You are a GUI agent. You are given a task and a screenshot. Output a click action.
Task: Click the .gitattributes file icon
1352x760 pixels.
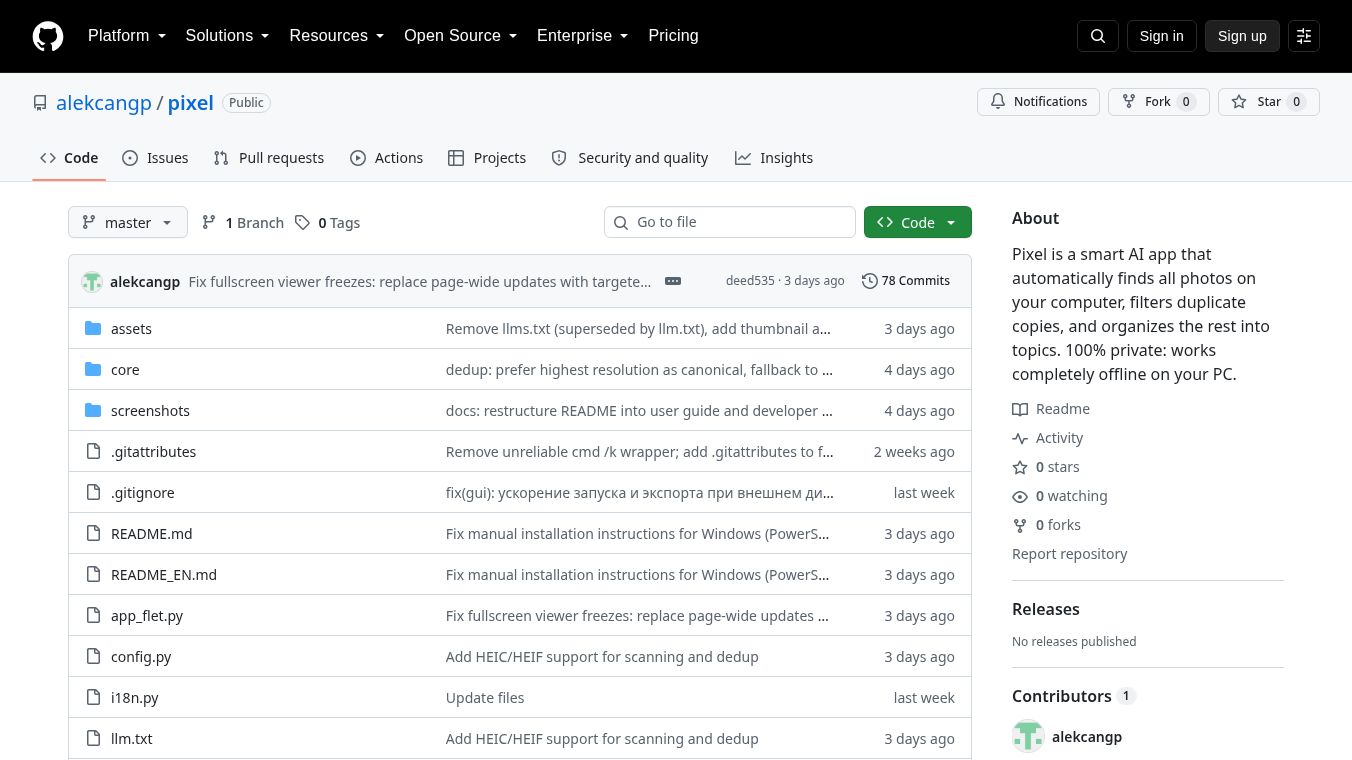pos(93,451)
